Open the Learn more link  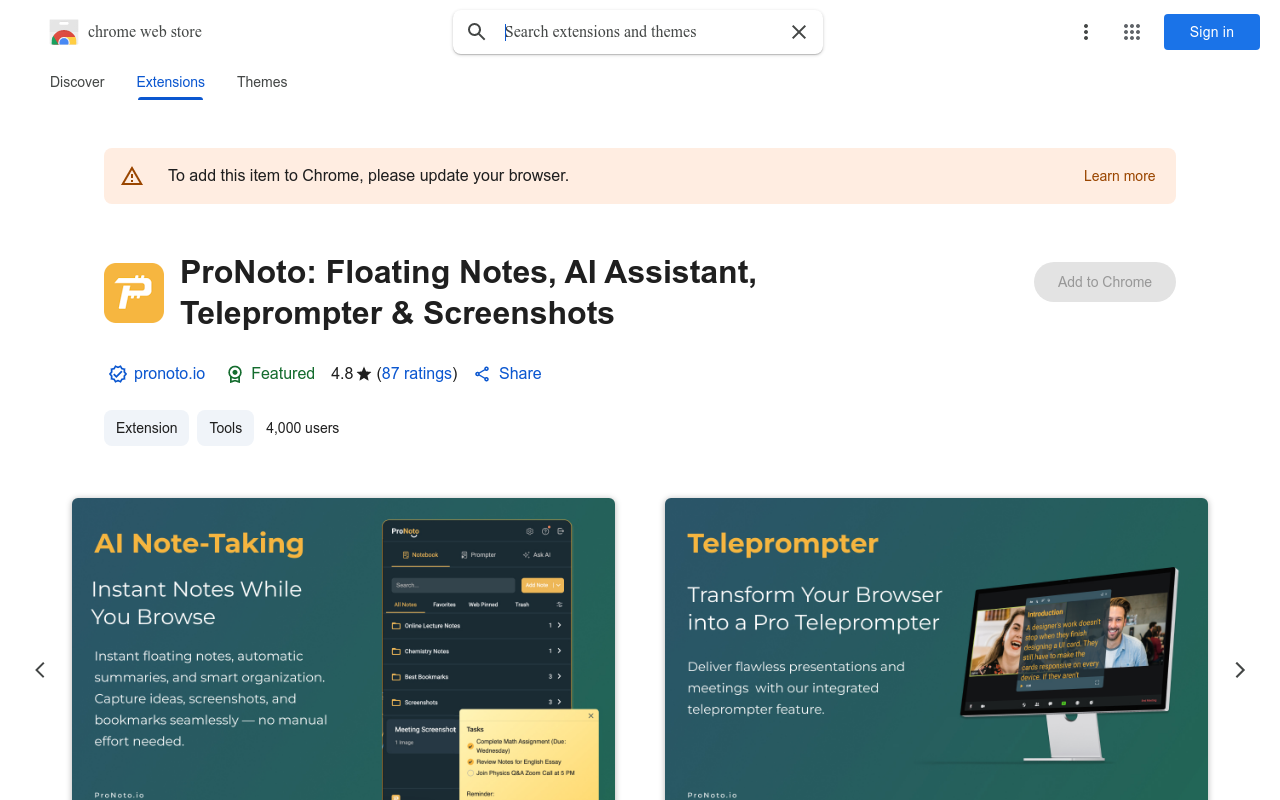[1119, 176]
